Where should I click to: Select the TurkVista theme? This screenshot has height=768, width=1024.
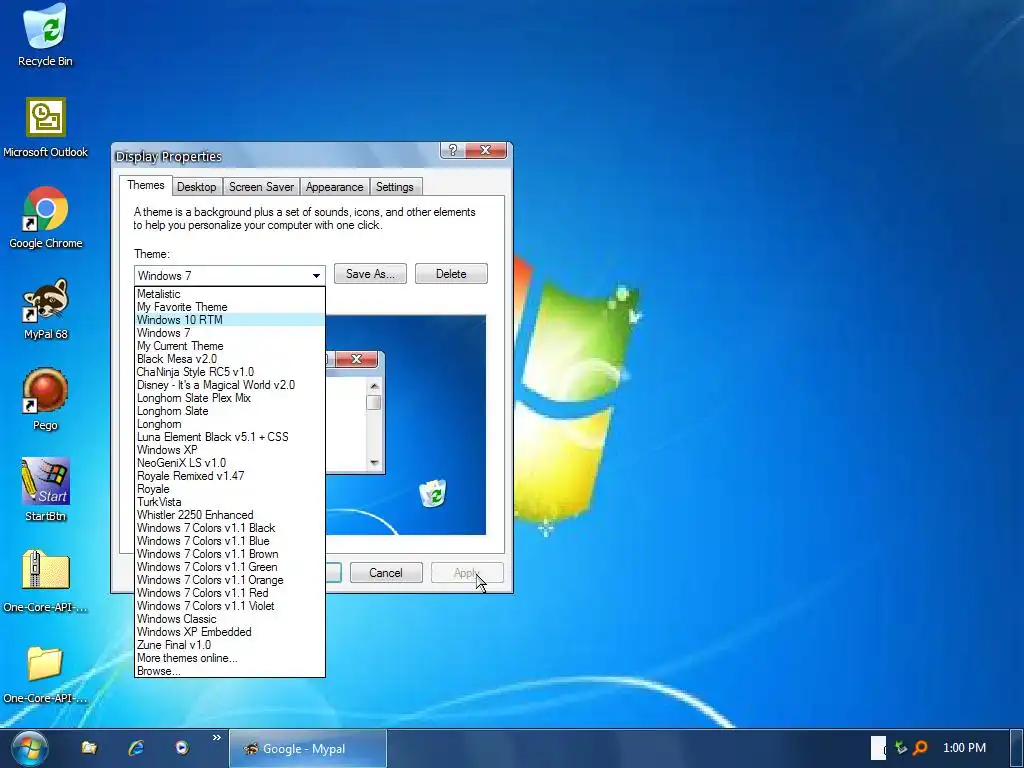[x=230, y=502]
